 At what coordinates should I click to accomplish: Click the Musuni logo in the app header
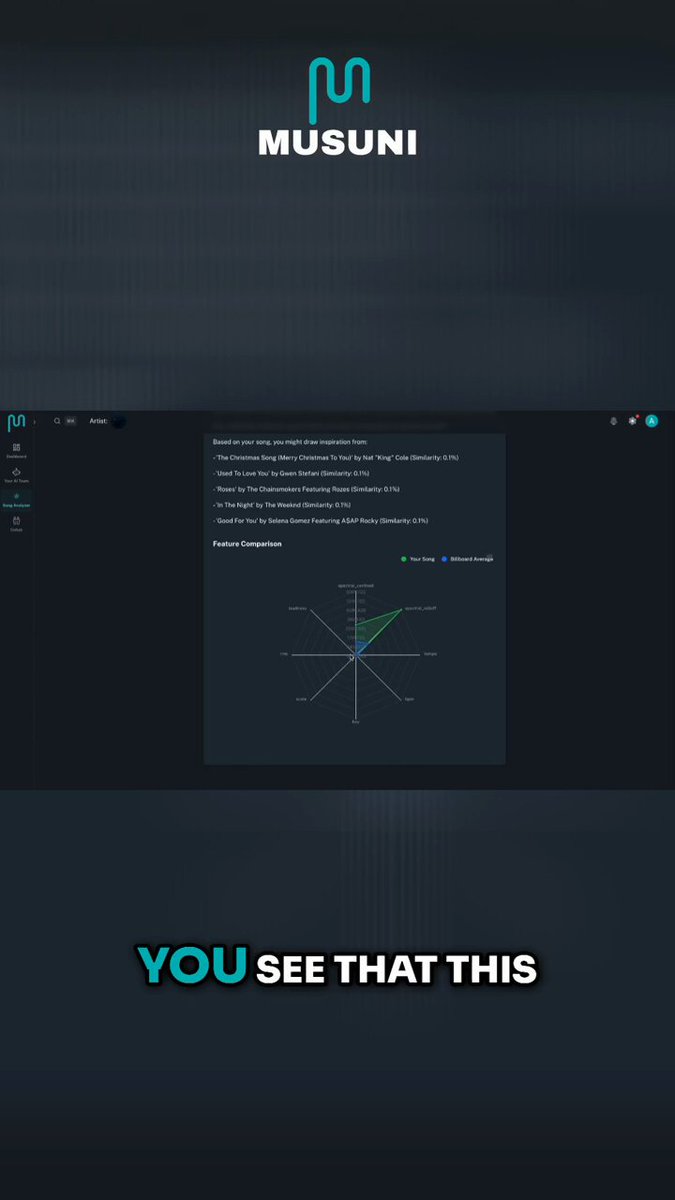tap(16, 421)
